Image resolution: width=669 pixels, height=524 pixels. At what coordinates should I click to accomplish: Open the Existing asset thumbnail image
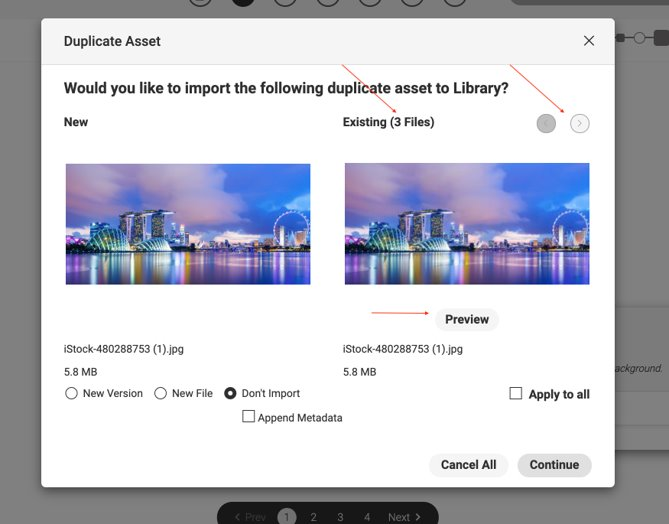(467, 224)
